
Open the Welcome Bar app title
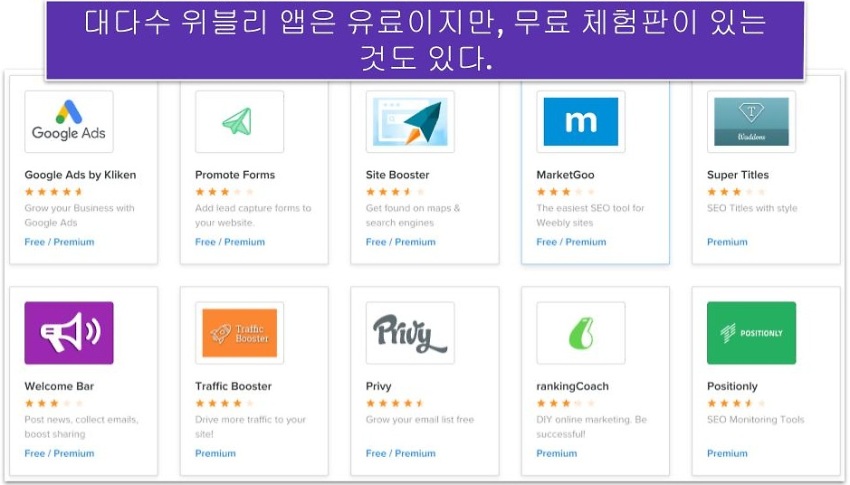coord(59,386)
